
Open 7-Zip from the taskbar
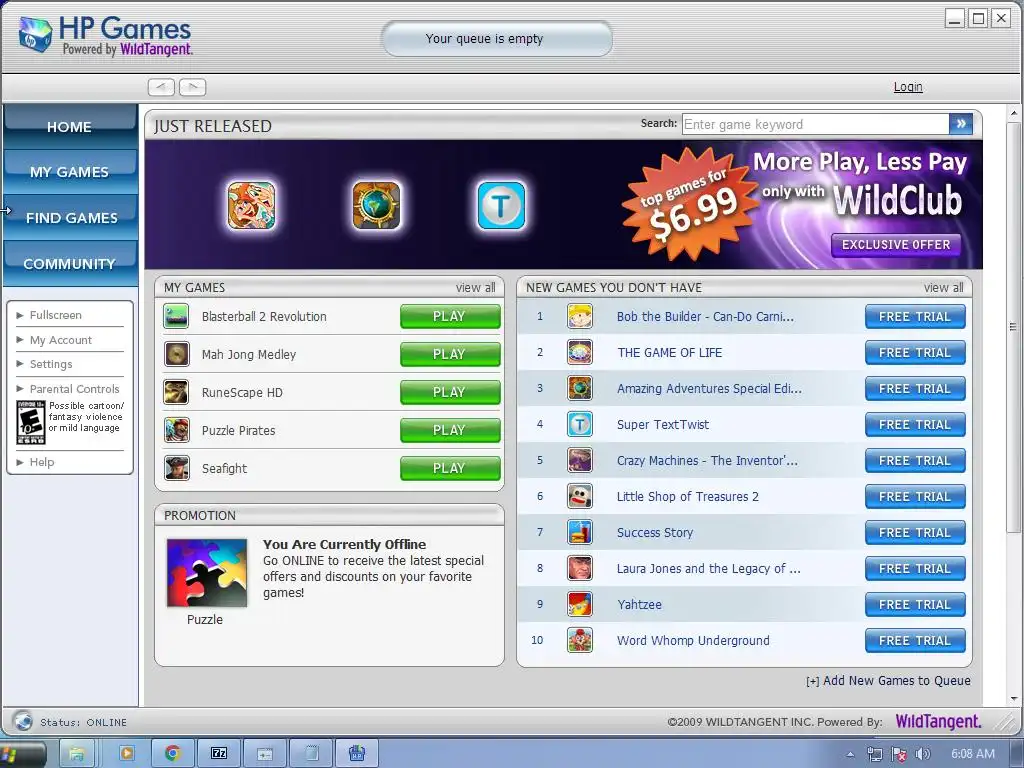coord(219,753)
